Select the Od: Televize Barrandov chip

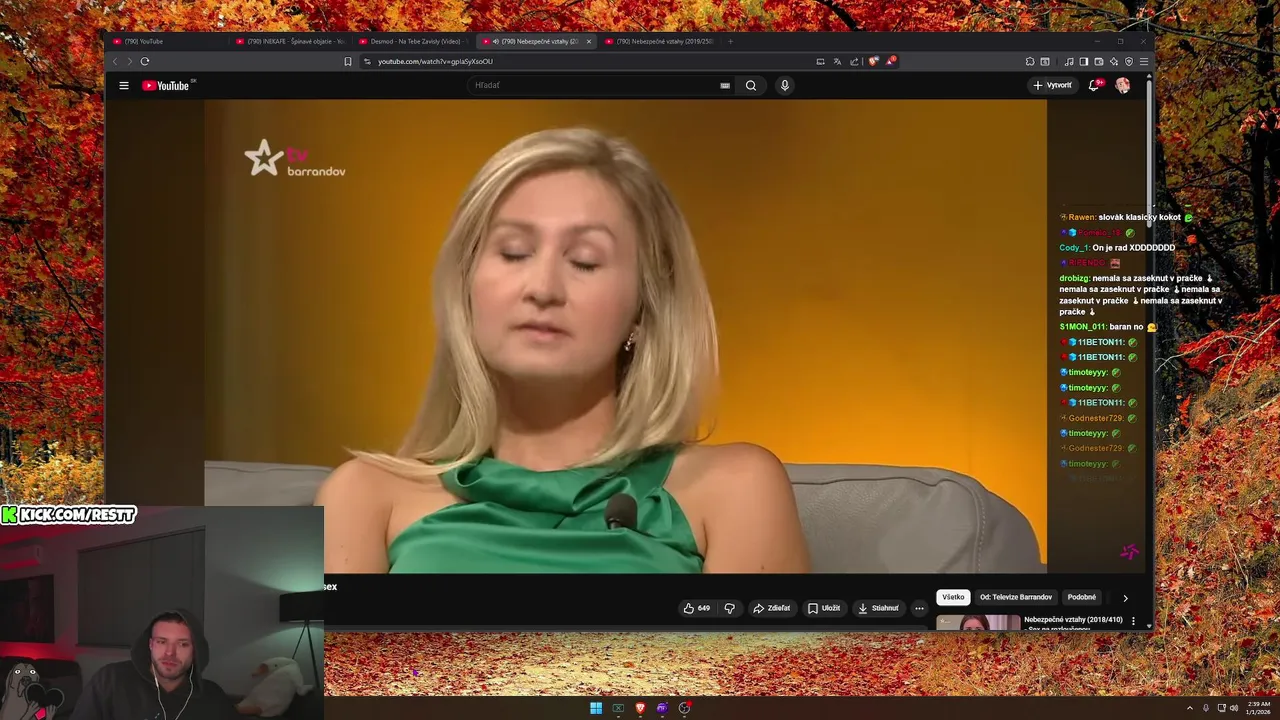(1016, 597)
